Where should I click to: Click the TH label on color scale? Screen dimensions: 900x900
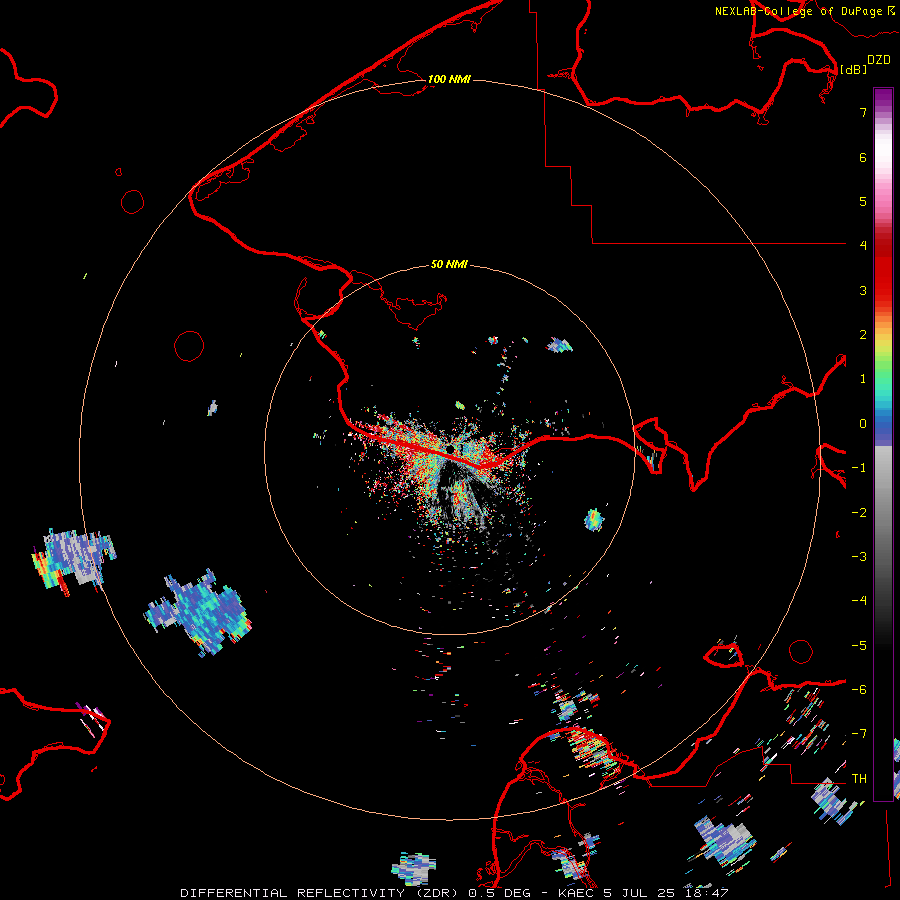click(x=859, y=779)
